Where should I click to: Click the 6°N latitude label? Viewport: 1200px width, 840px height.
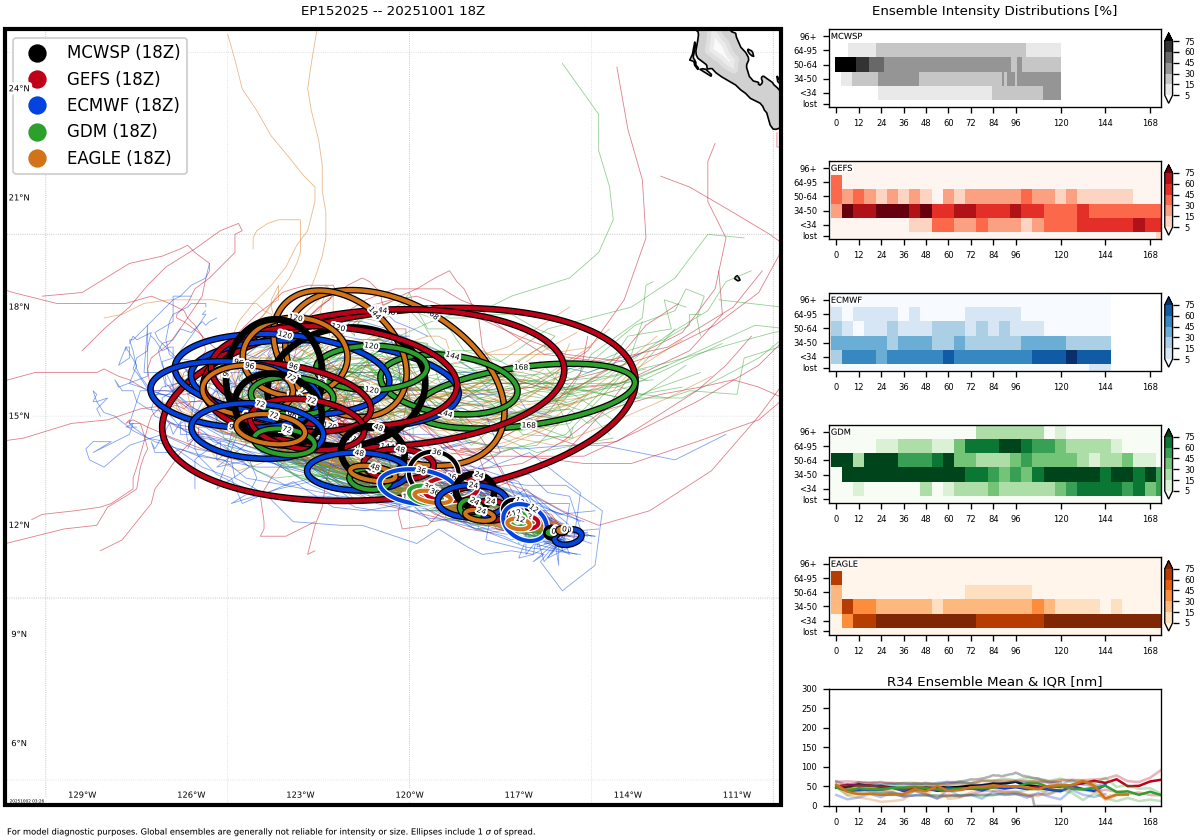coord(19,743)
